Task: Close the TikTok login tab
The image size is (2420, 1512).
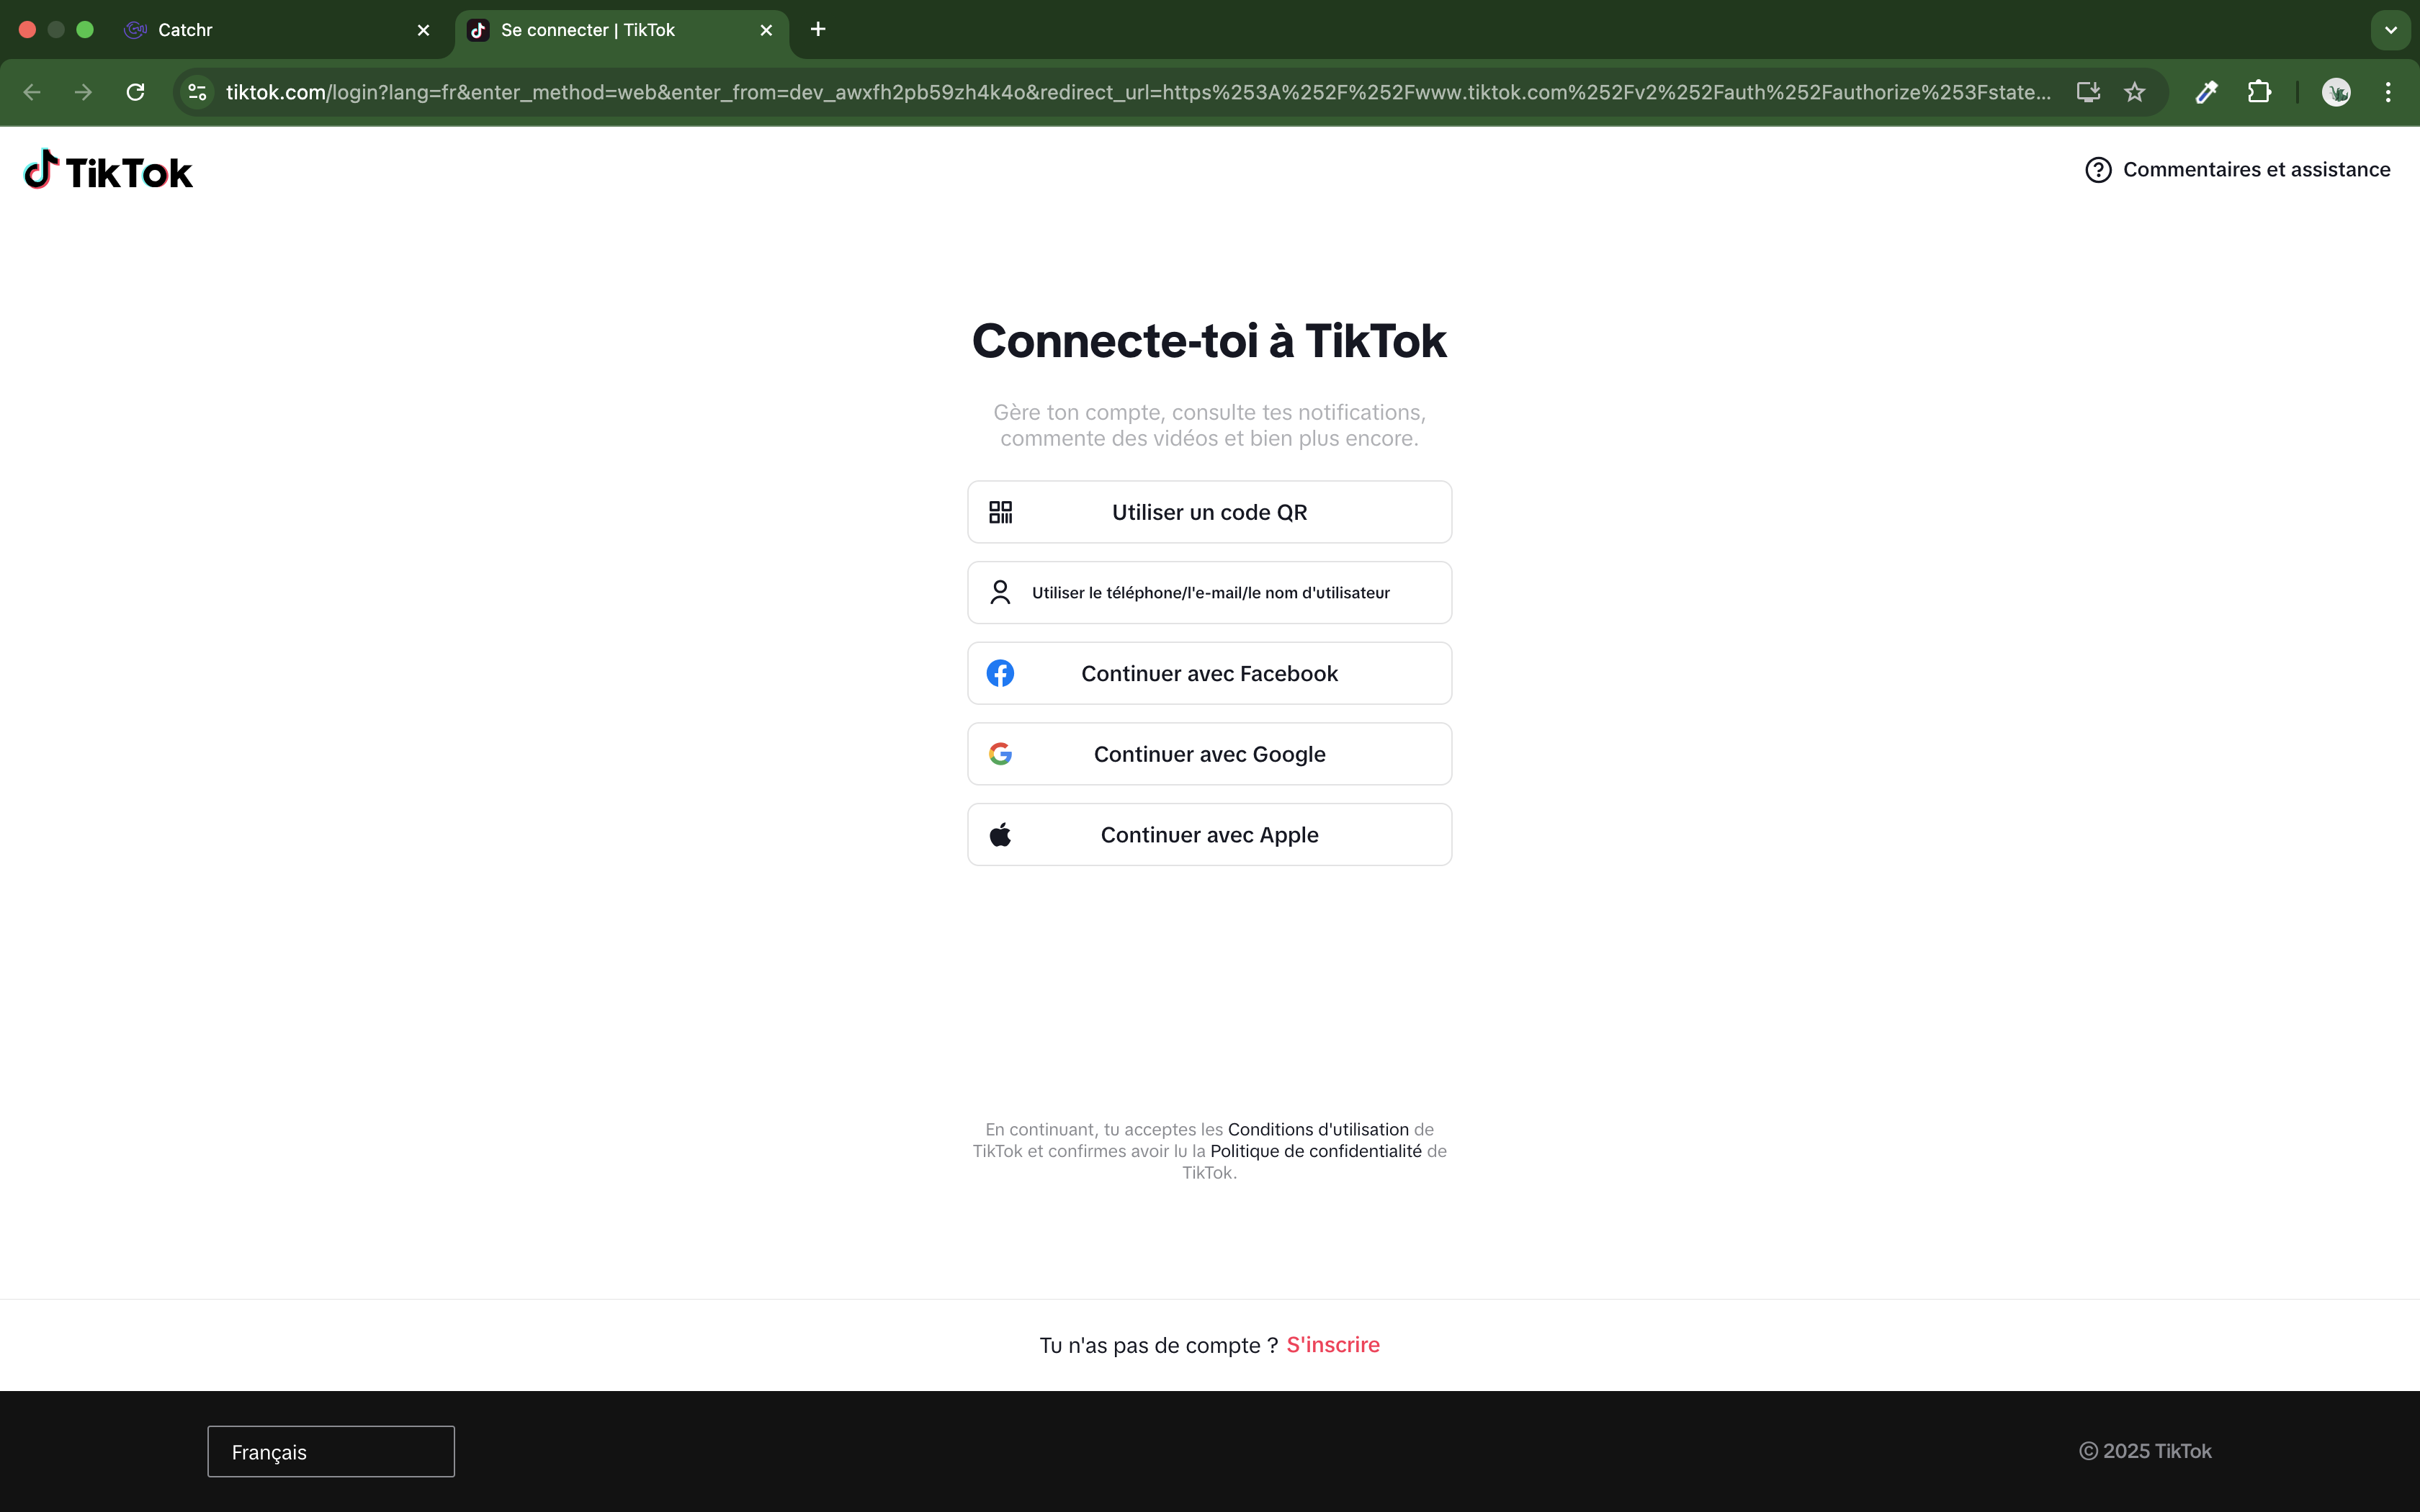Action: [766, 30]
